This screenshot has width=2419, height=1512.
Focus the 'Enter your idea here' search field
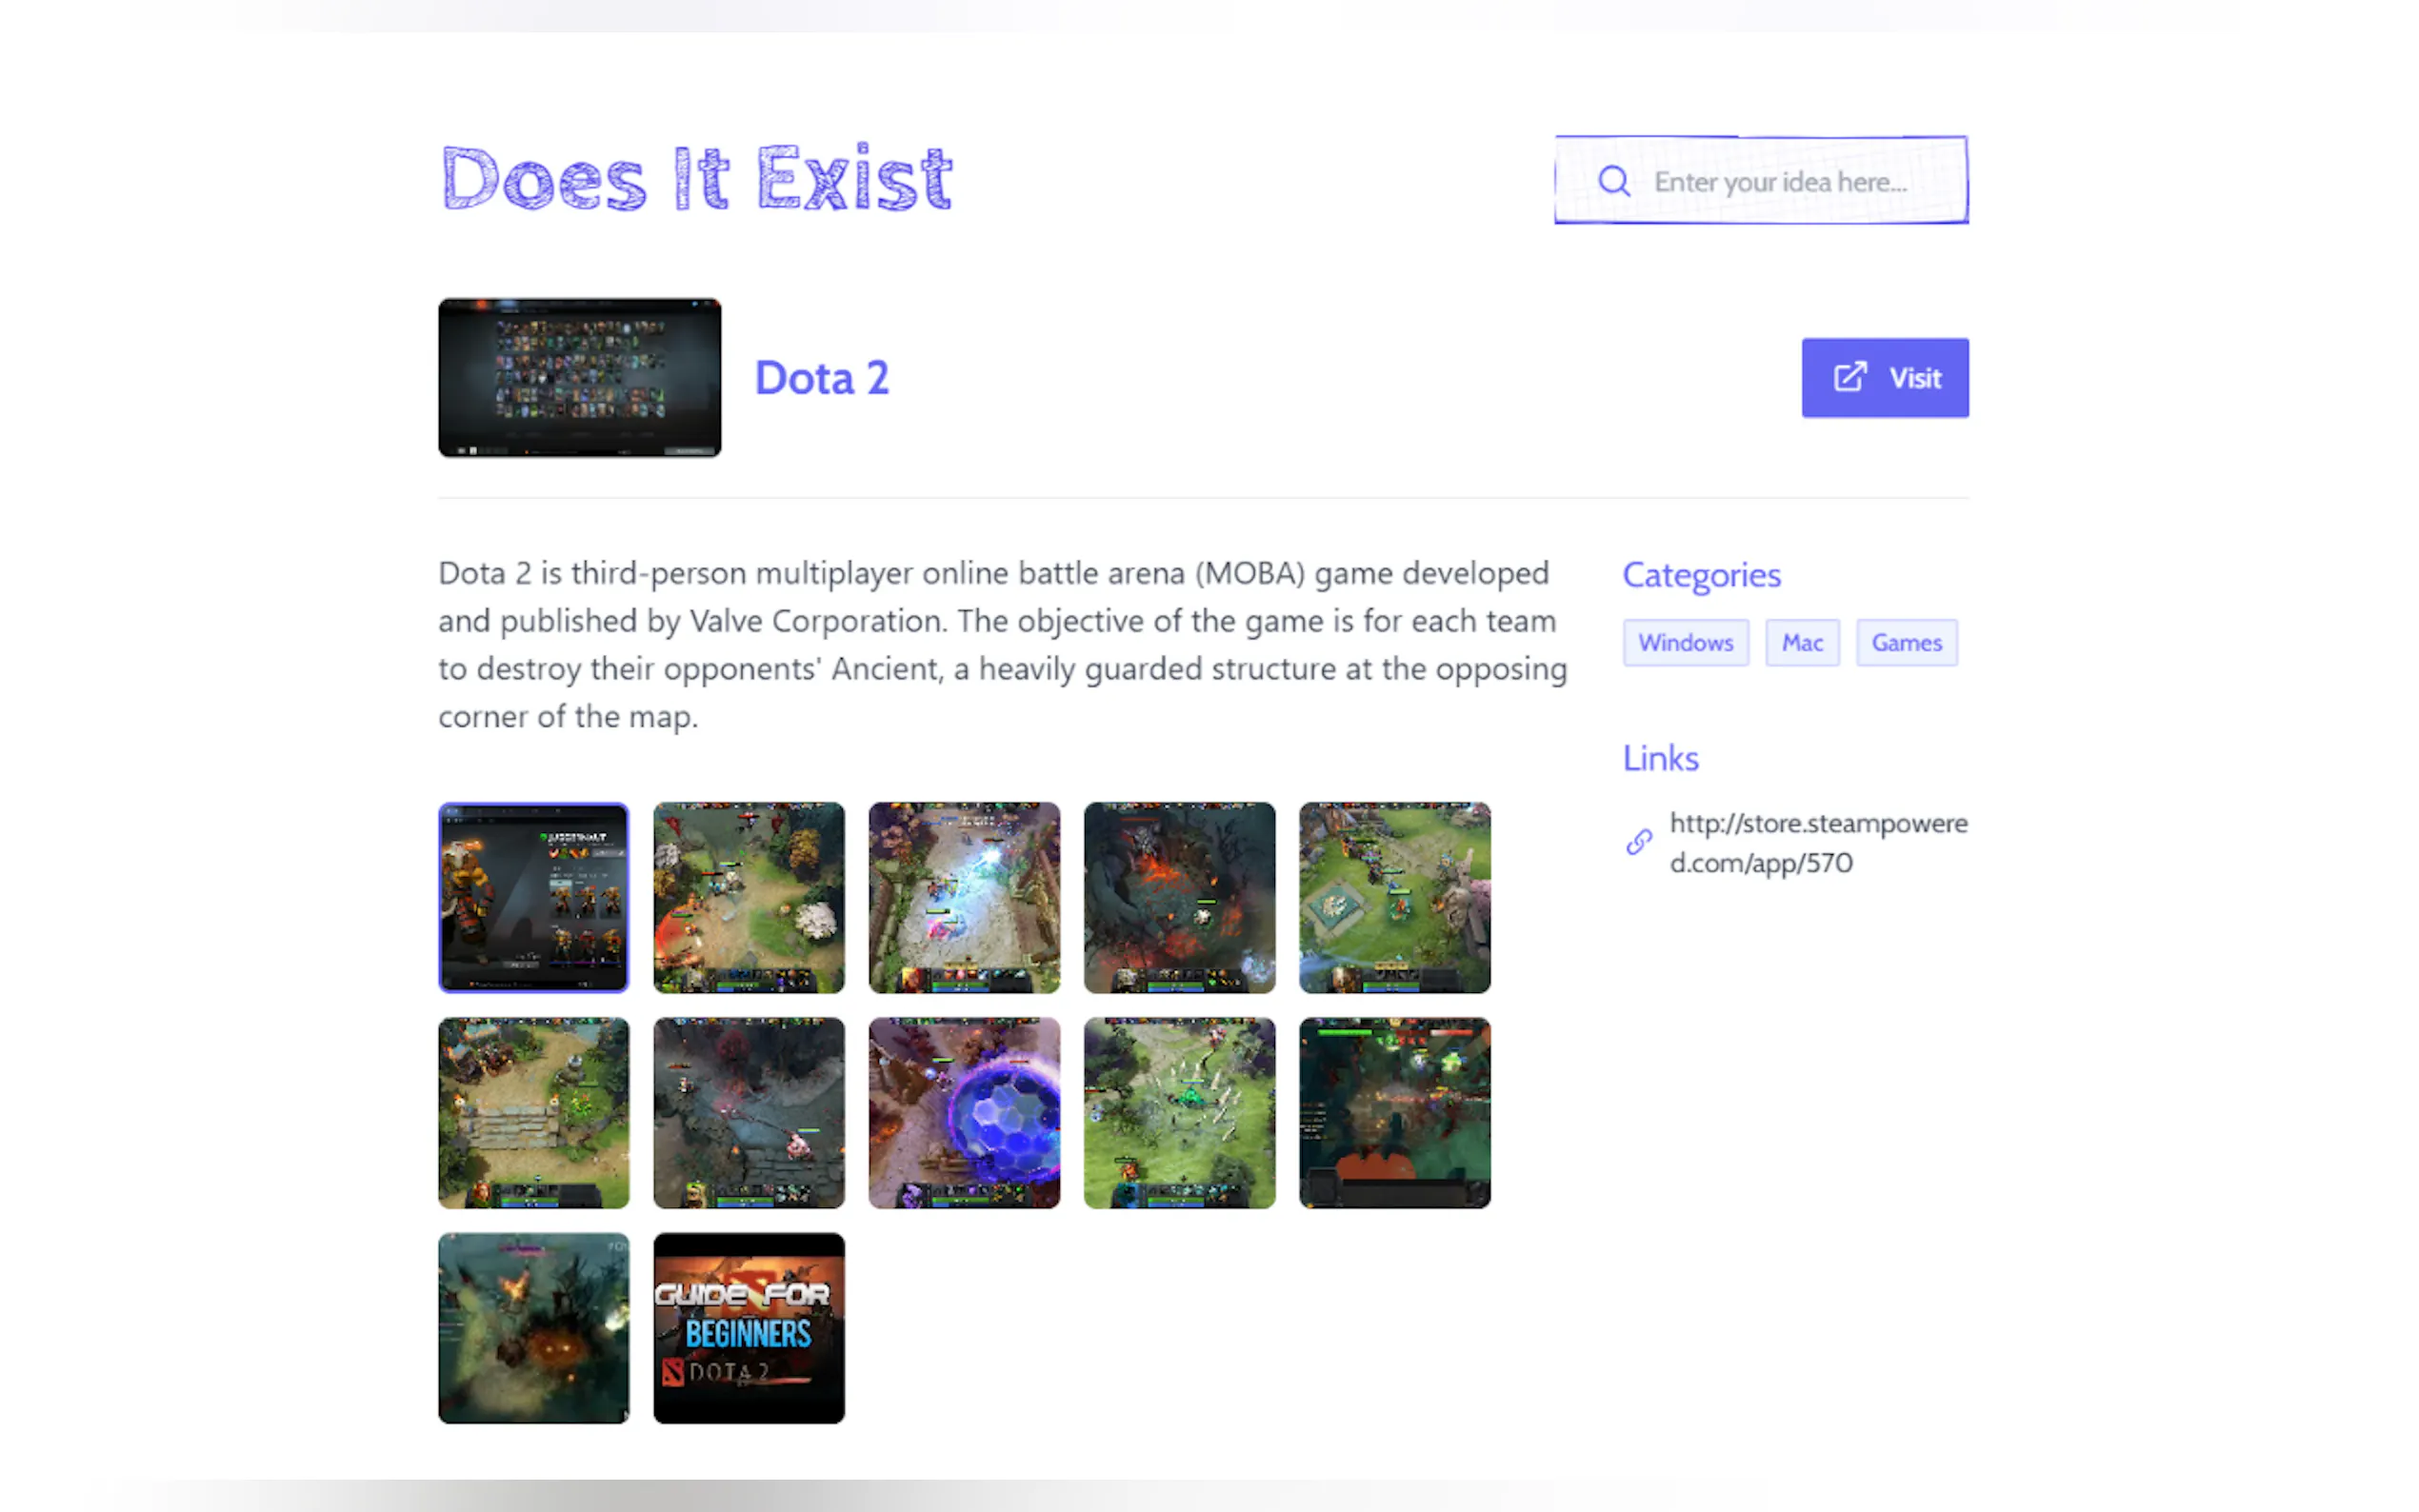(x=1761, y=180)
